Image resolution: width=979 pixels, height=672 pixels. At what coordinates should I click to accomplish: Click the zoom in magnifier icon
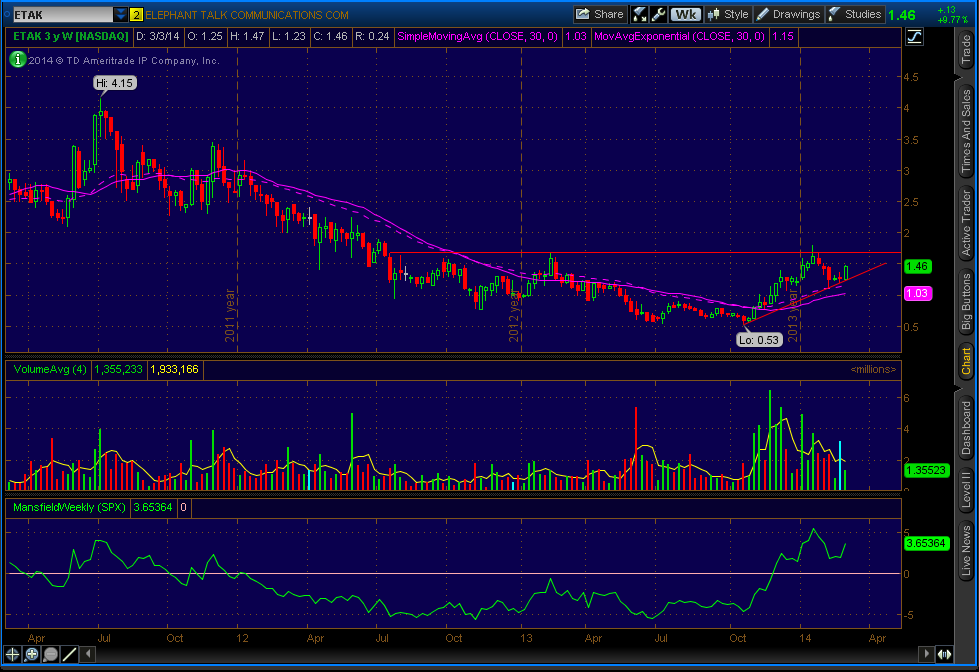[x=31, y=655]
